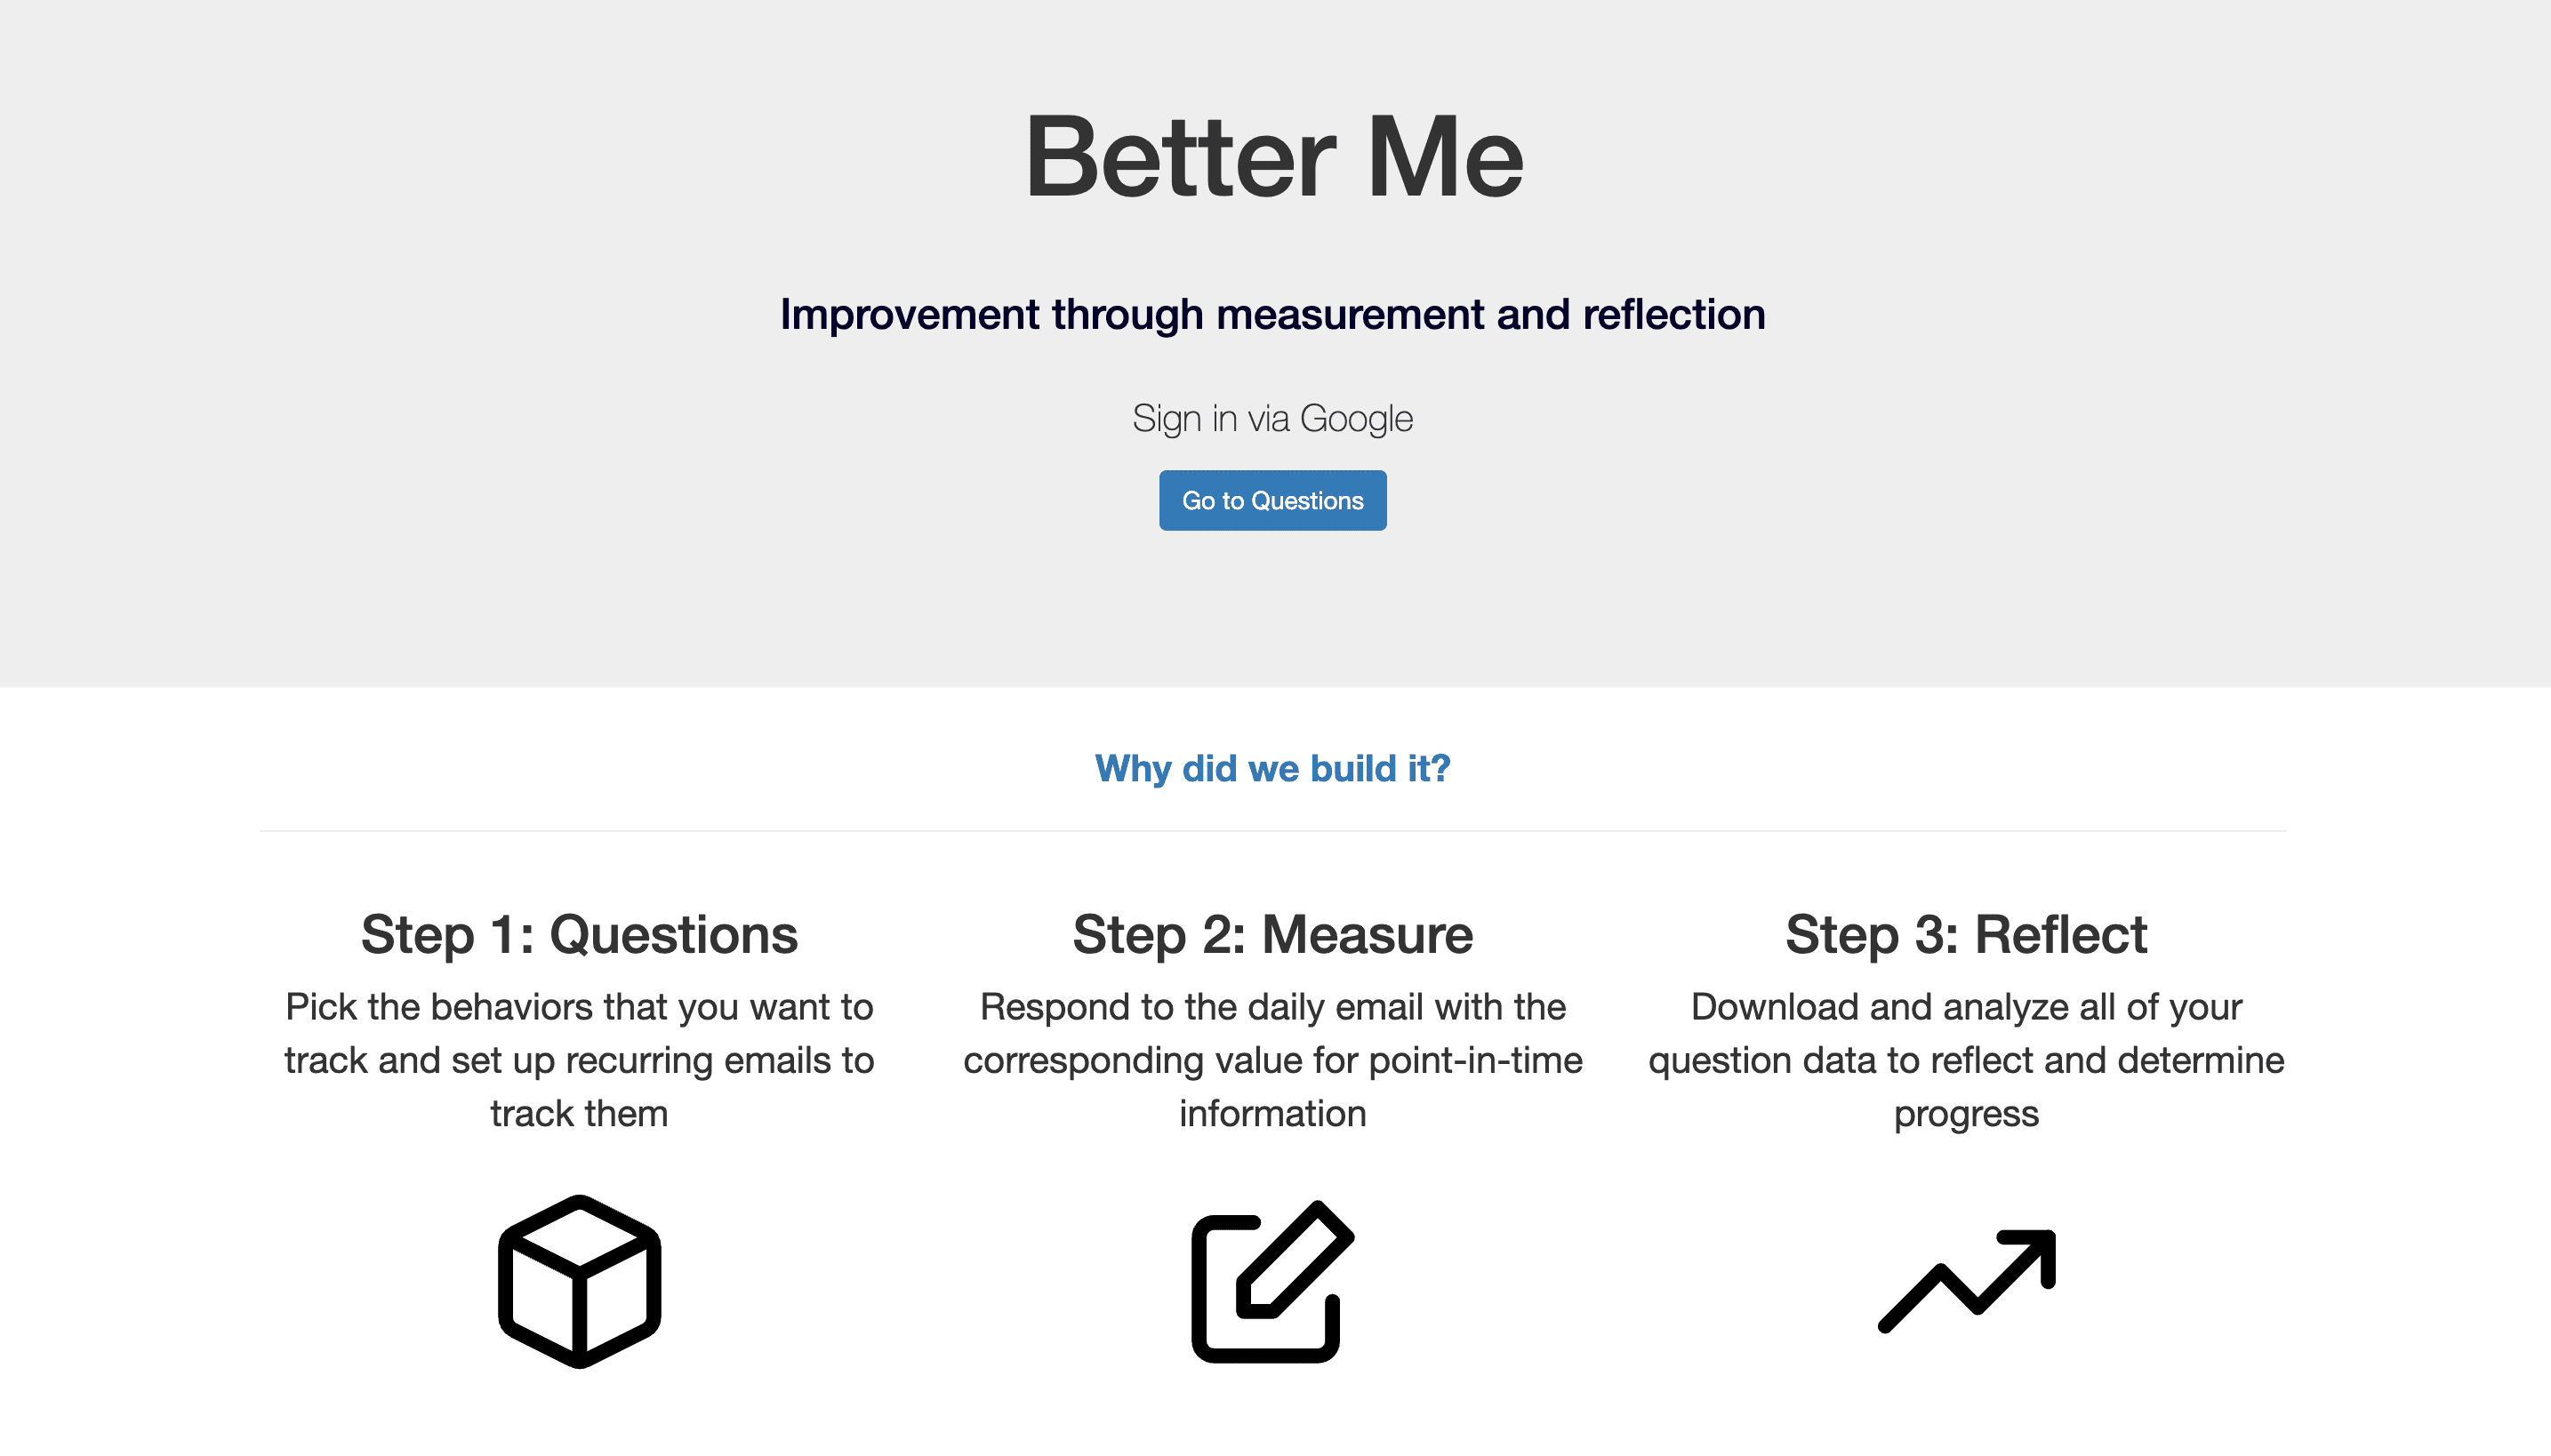Click the word Reflect in Step 3 heading
This screenshot has width=2551, height=1456.
[x=2061, y=935]
